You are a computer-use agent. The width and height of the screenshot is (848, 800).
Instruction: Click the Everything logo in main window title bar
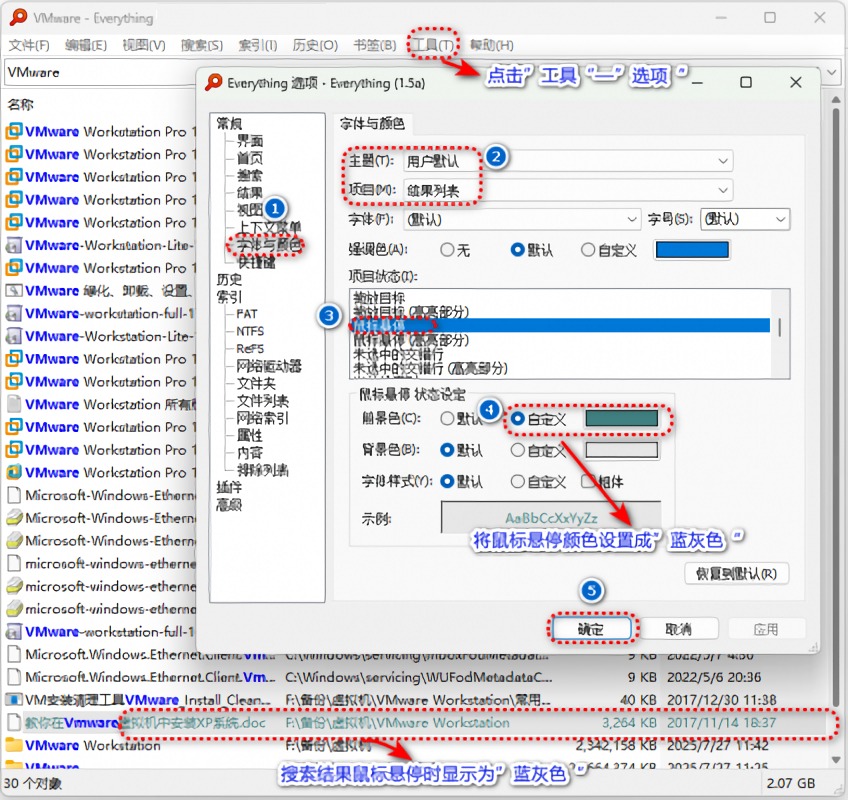pos(18,17)
